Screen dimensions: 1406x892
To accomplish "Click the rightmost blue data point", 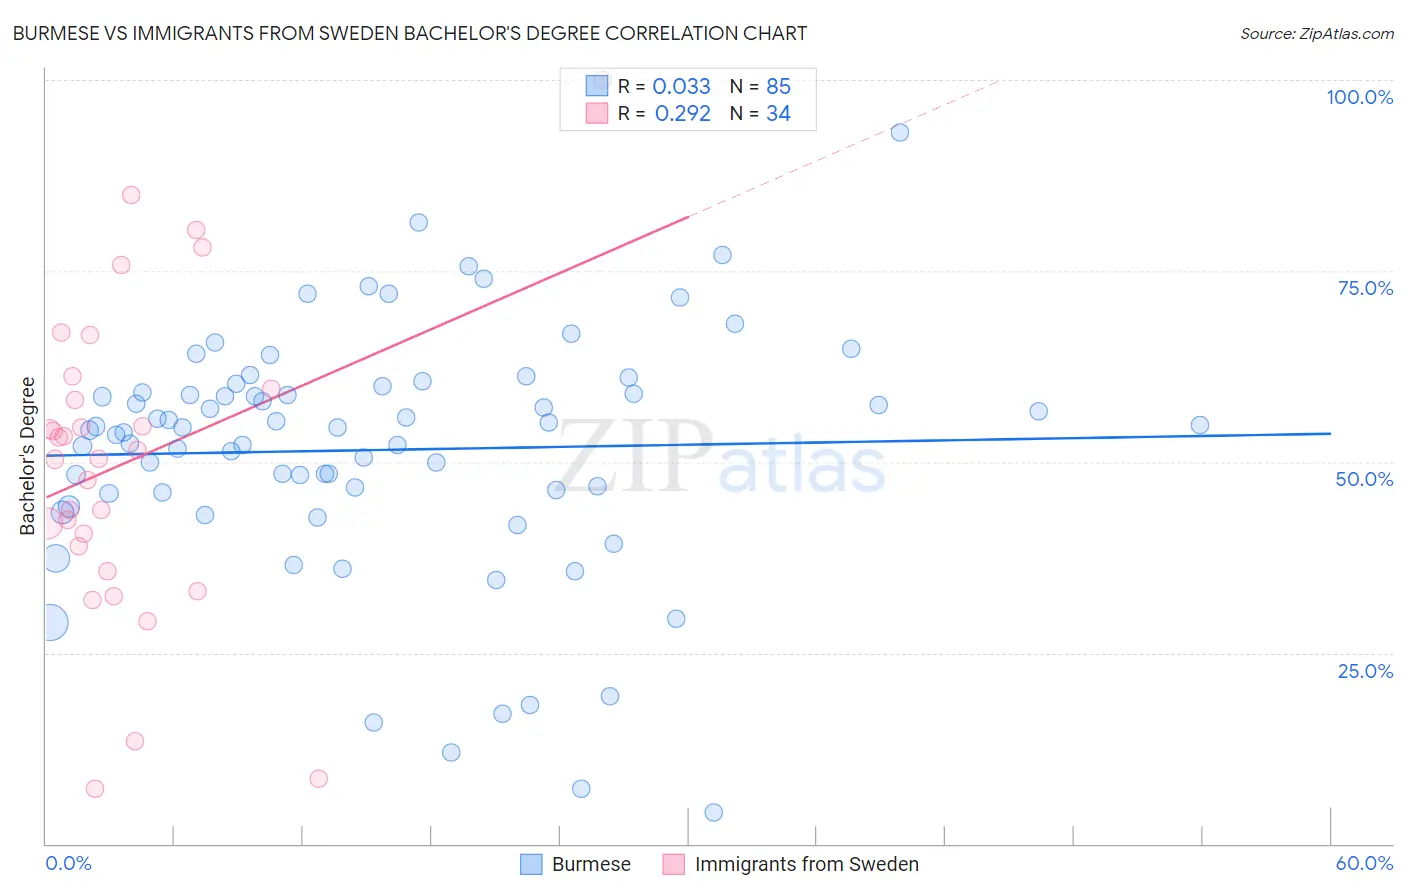I will (x=1200, y=425).
